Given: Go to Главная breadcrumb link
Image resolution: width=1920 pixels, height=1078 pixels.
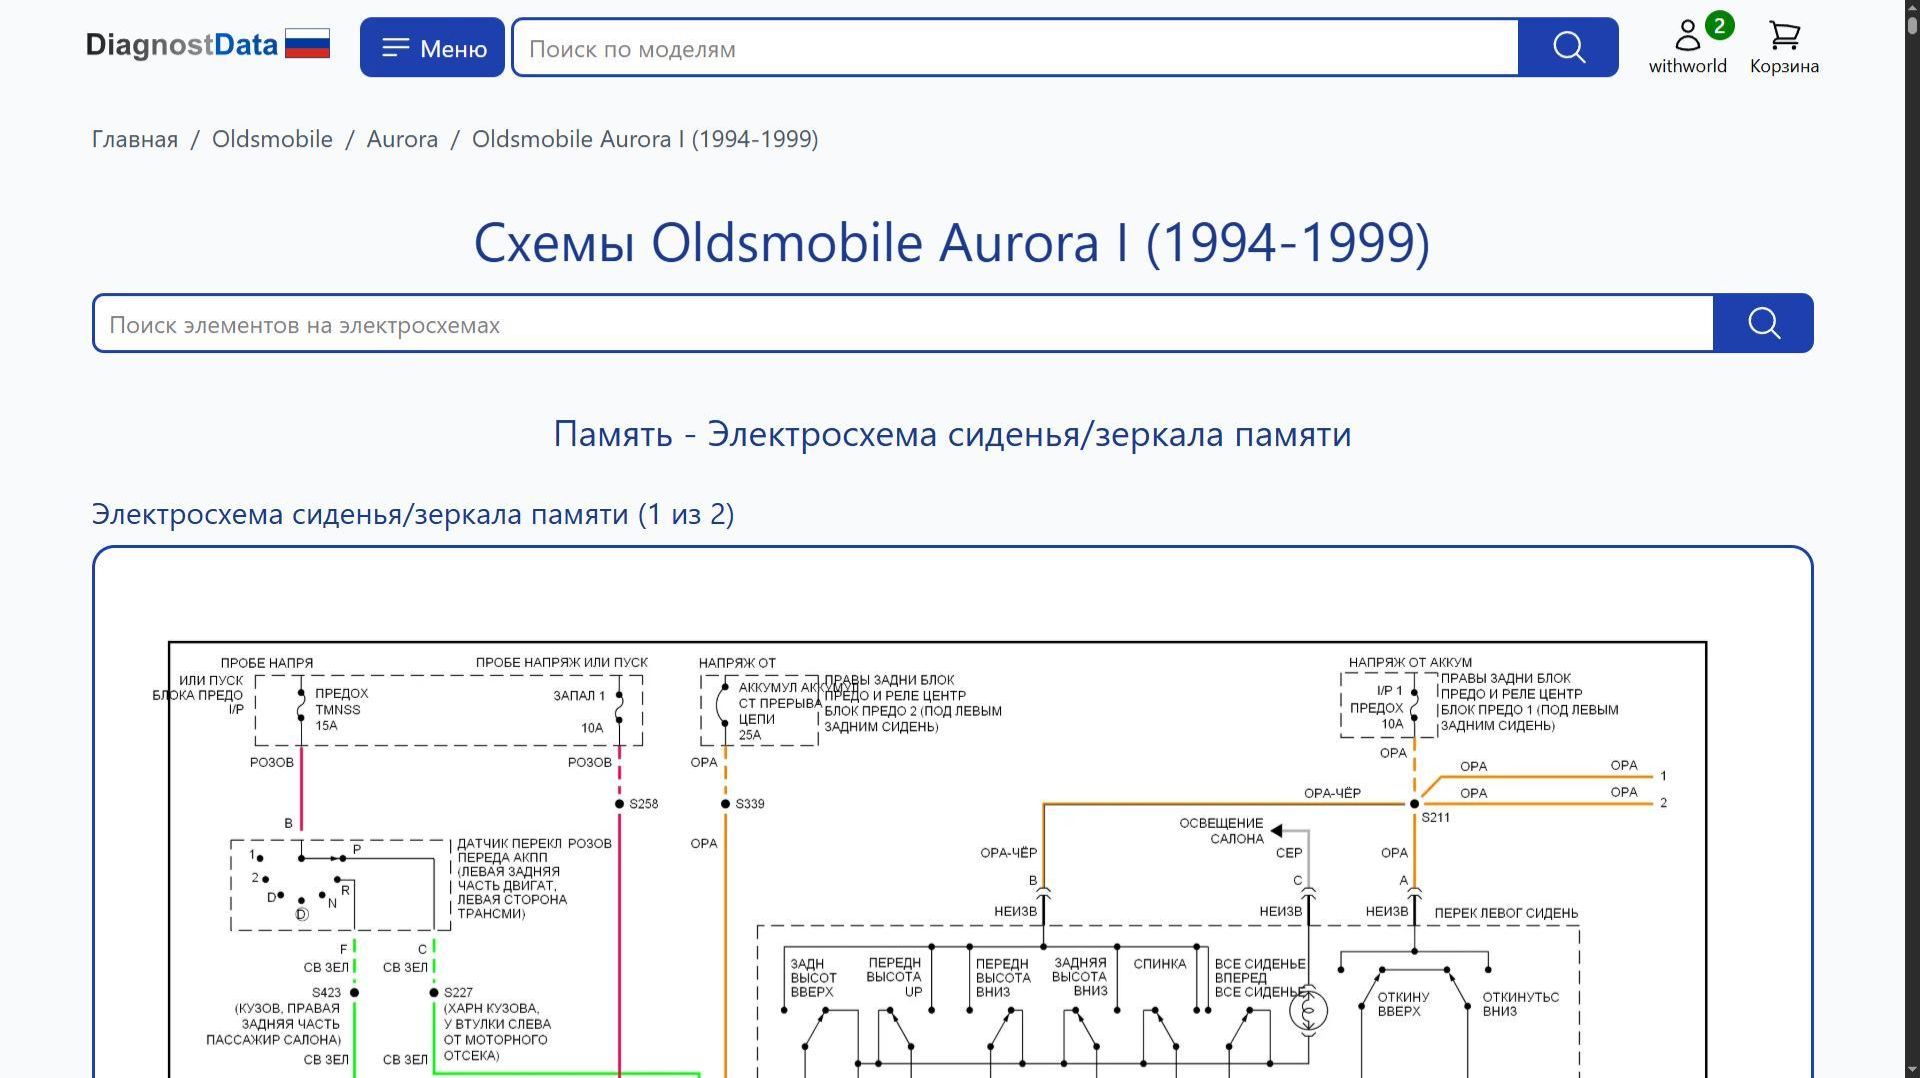Looking at the screenshot, I should coord(135,139).
